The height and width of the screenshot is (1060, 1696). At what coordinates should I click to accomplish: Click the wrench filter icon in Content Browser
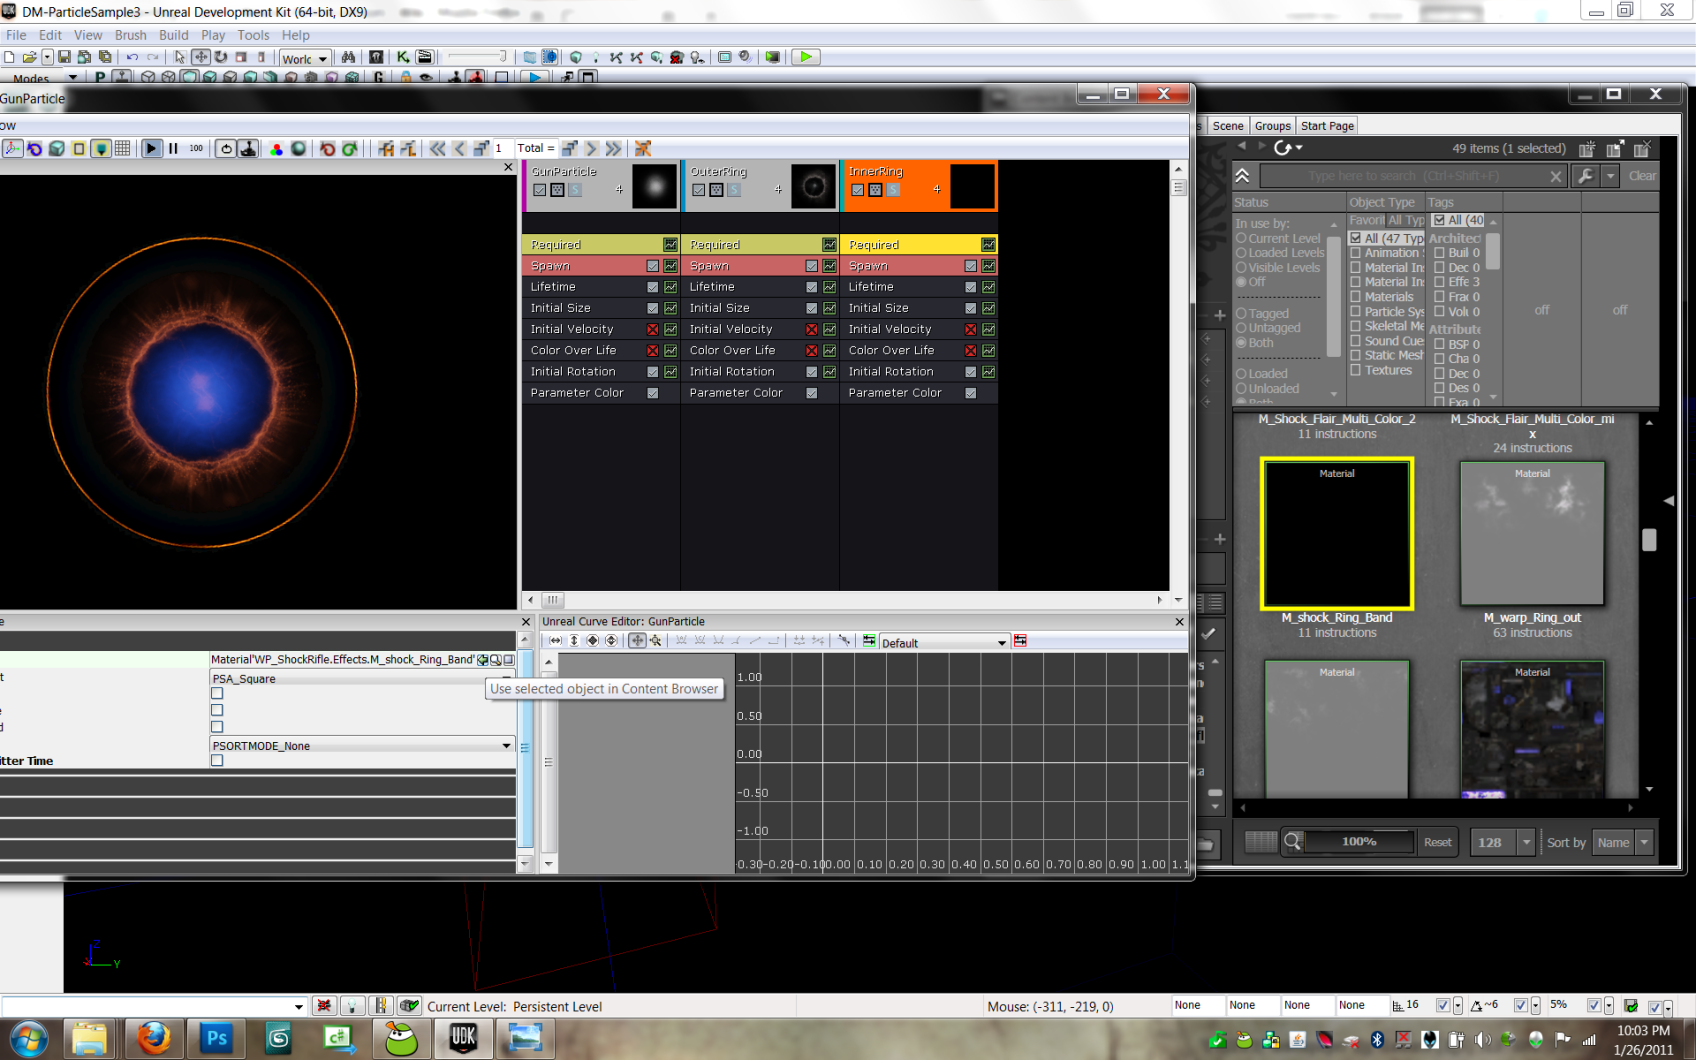(x=1585, y=176)
